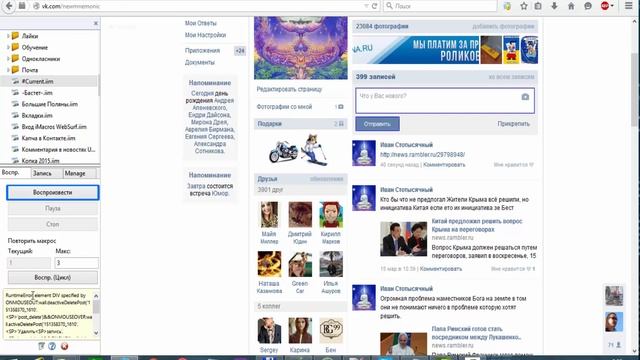This screenshot has width=640, height=360.
Task: Open the news.rambler.ru/29798948 link
Action: tap(422, 155)
